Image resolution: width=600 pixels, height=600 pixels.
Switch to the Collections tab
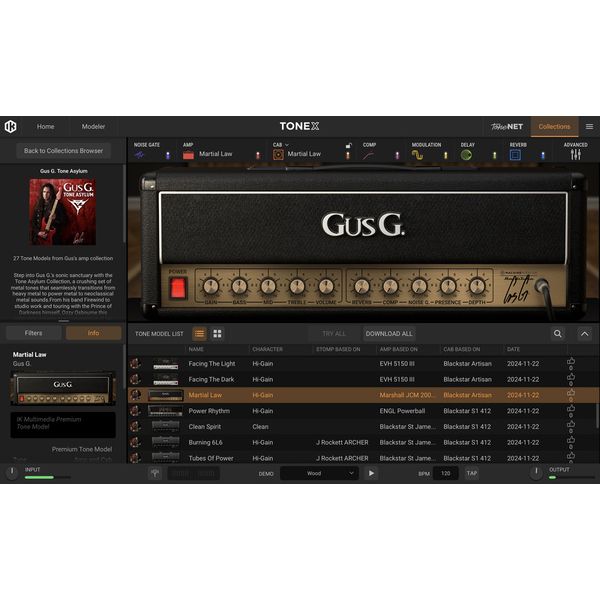pyautogui.click(x=554, y=127)
